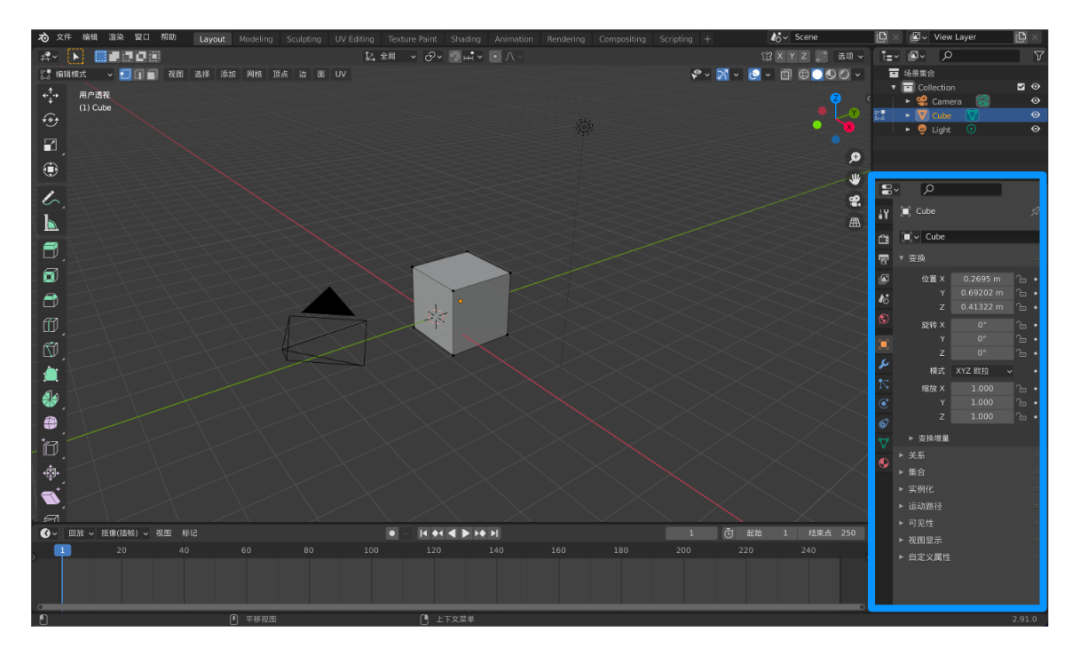Open the 编辑模式 mode dropdown
This screenshot has height=656, width=1080.
click(76, 74)
